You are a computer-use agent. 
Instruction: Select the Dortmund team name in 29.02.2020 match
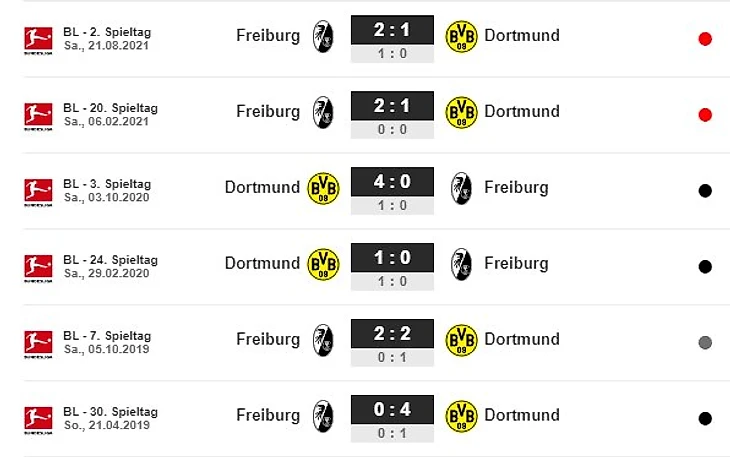pos(262,263)
